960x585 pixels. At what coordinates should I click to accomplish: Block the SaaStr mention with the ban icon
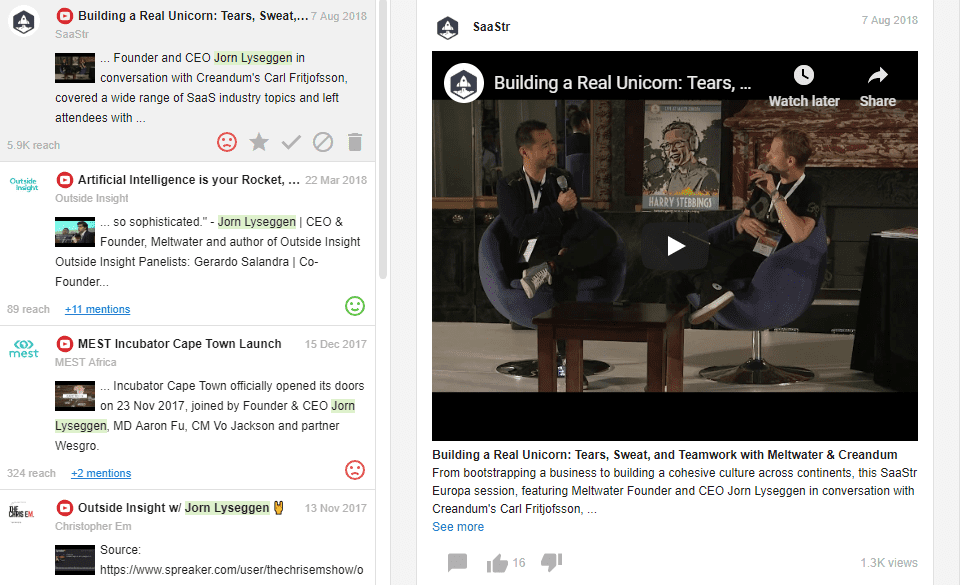pos(323,142)
